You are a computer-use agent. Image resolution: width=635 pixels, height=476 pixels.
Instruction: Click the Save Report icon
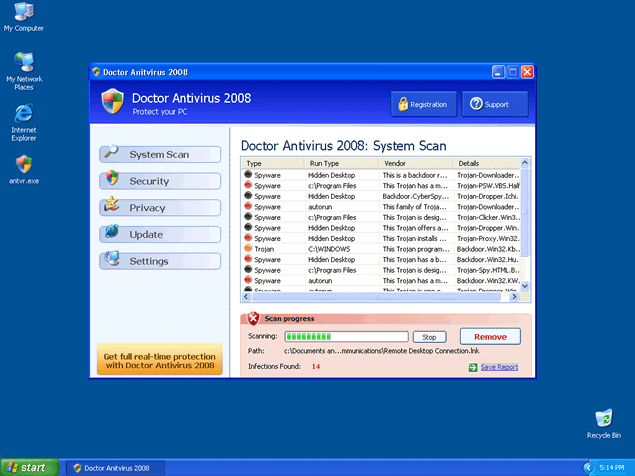(x=473, y=367)
